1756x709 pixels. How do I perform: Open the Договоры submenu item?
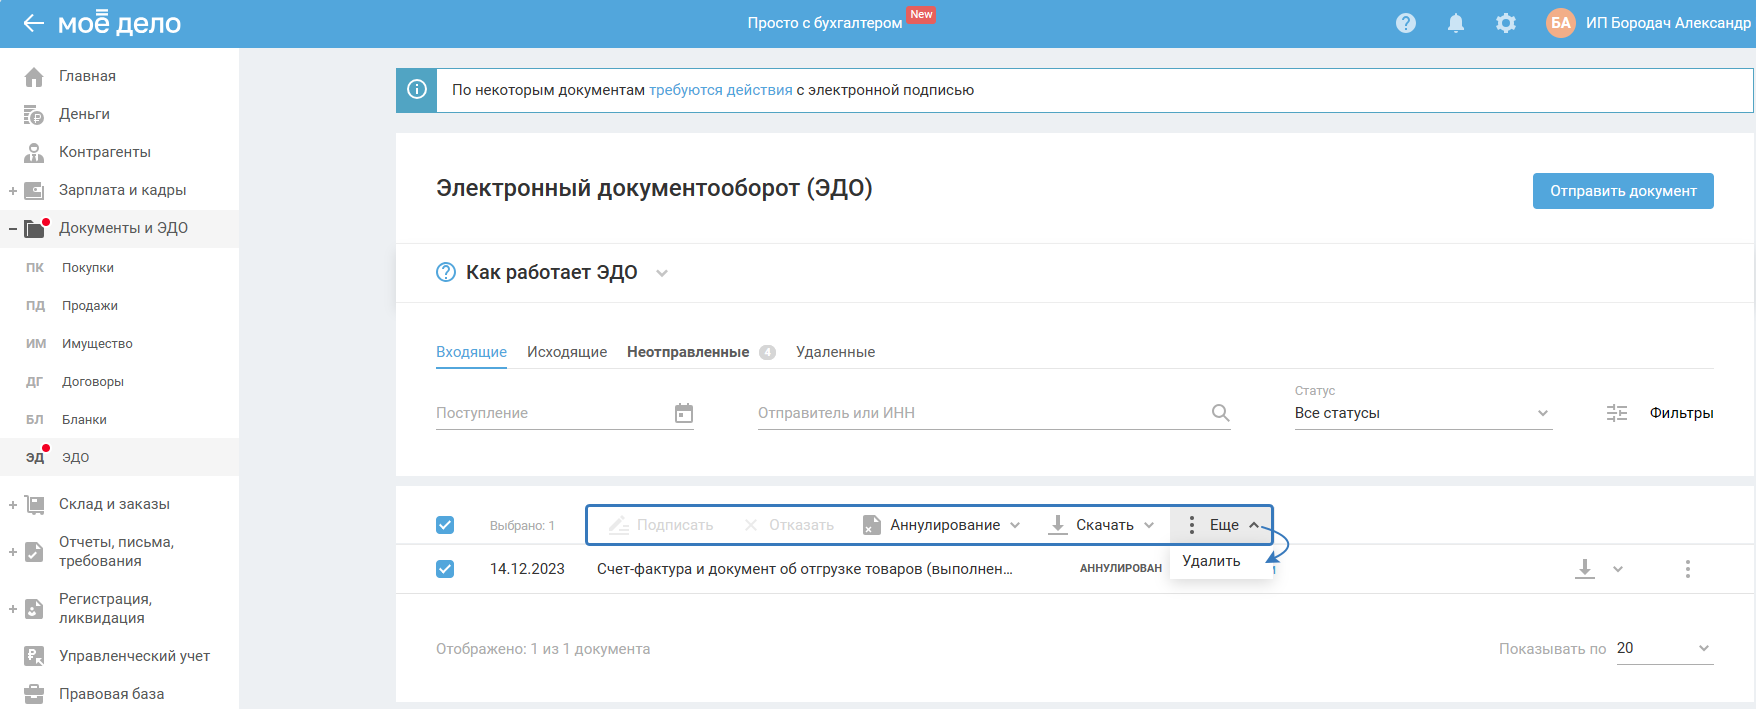(93, 382)
